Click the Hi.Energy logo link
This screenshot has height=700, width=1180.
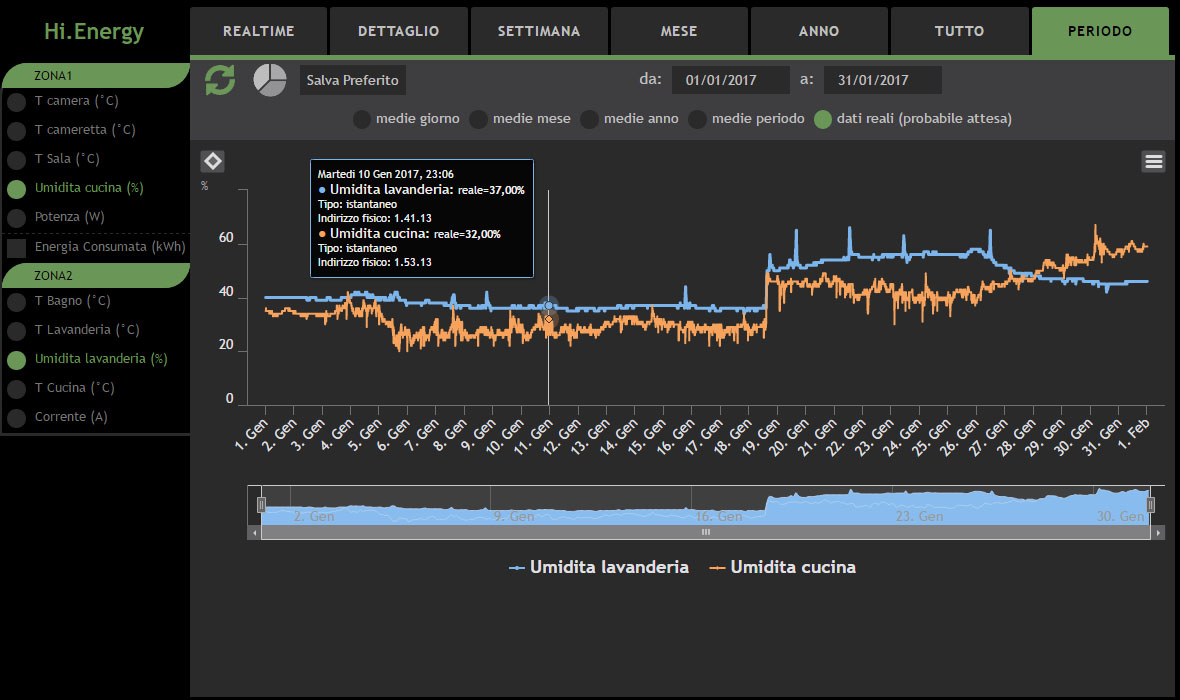tap(94, 31)
